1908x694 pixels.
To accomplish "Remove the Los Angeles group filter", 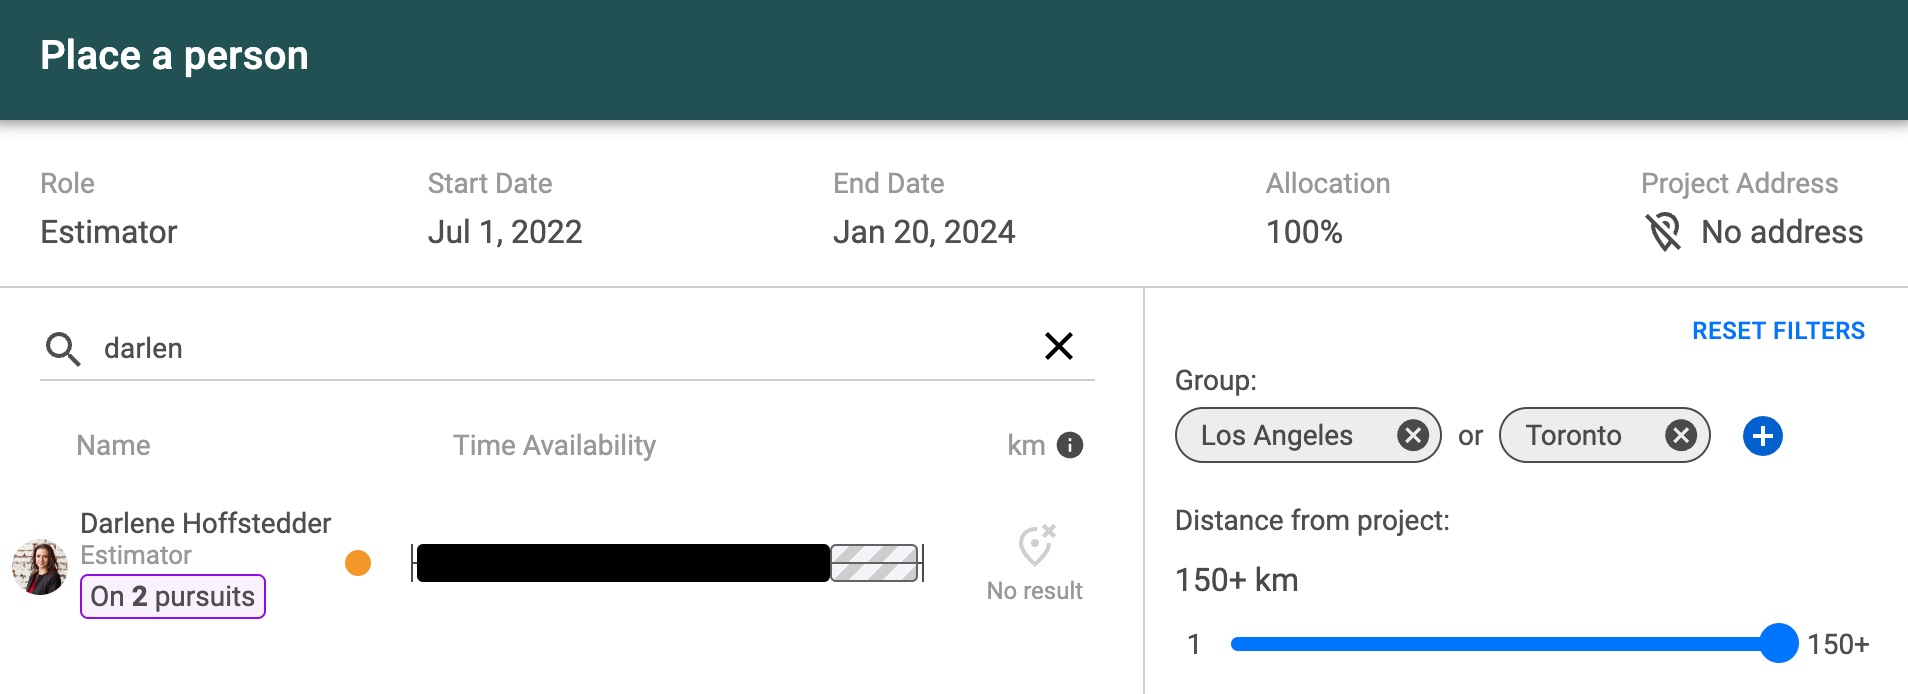I will [1412, 435].
